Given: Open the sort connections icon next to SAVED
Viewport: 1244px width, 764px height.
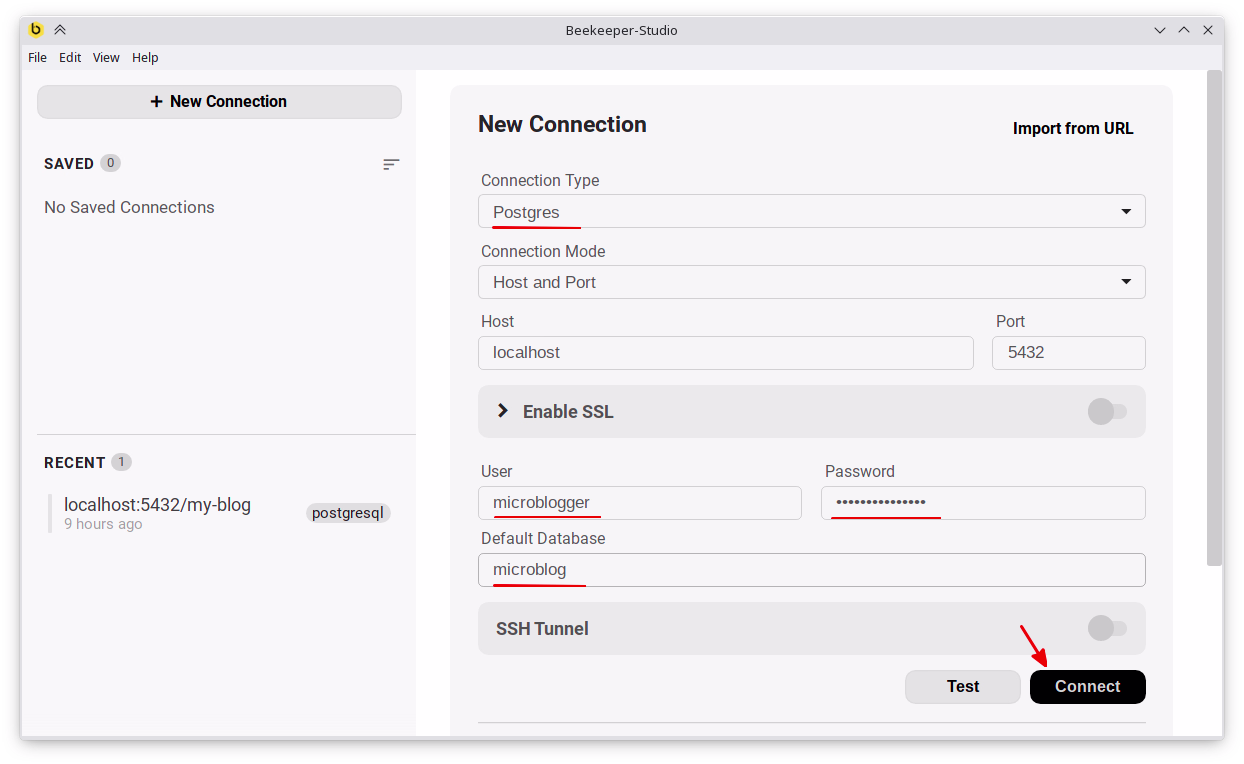Looking at the screenshot, I should 390,164.
